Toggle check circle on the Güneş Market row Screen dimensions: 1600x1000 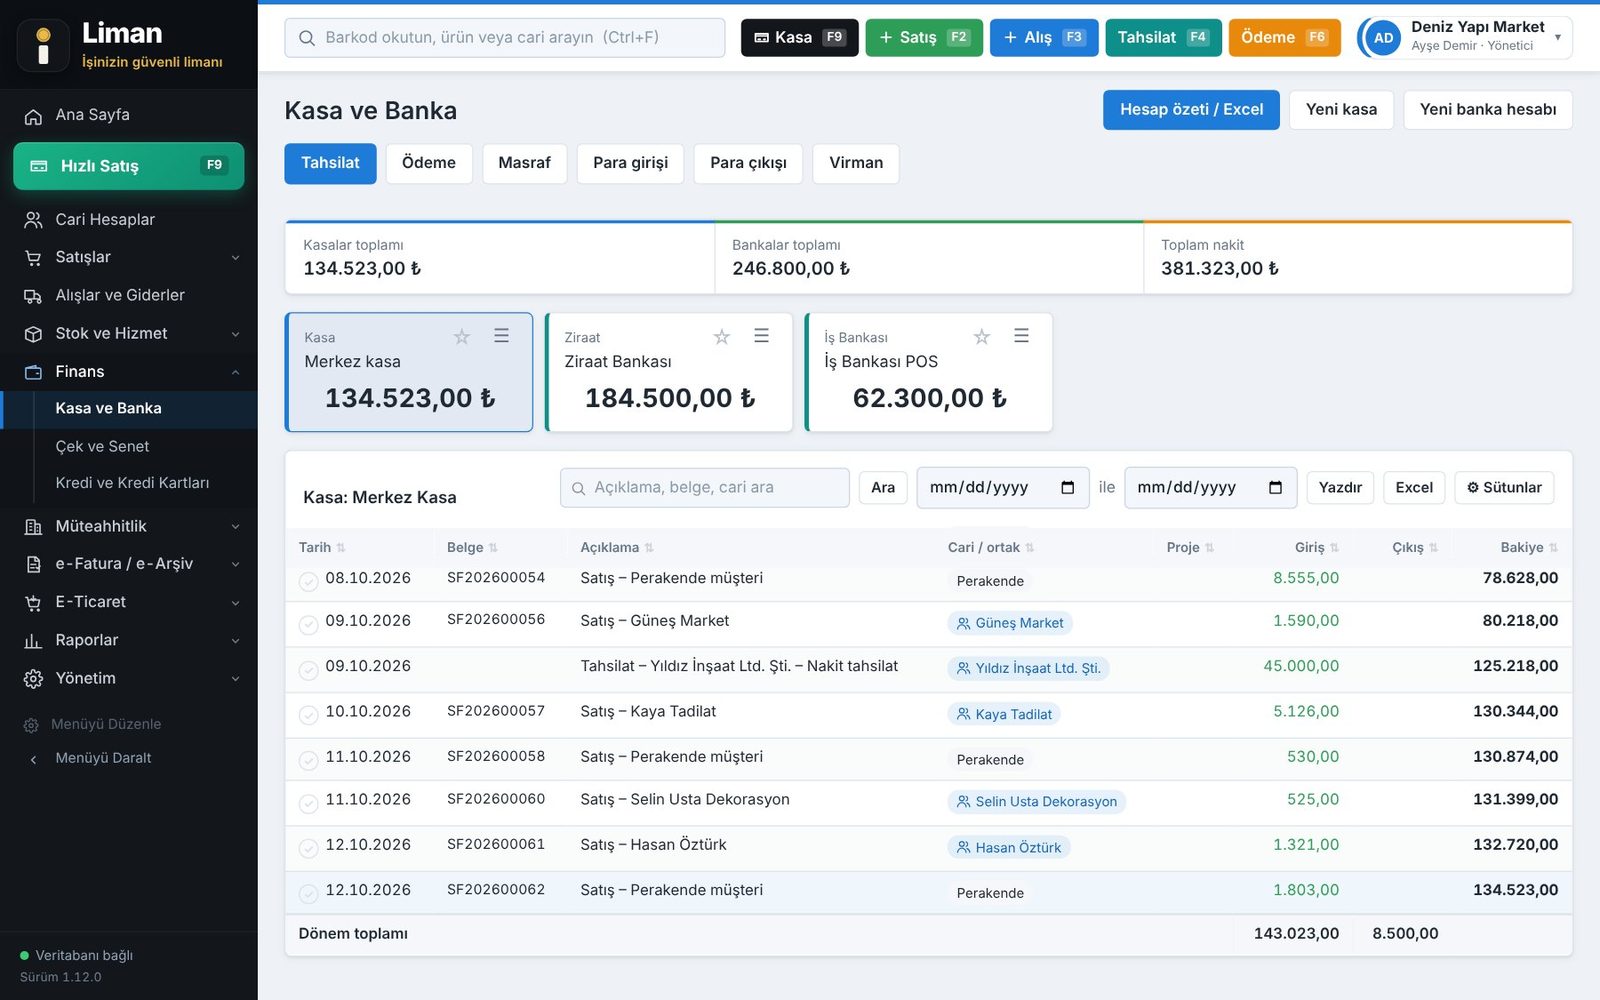pos(309,625)
